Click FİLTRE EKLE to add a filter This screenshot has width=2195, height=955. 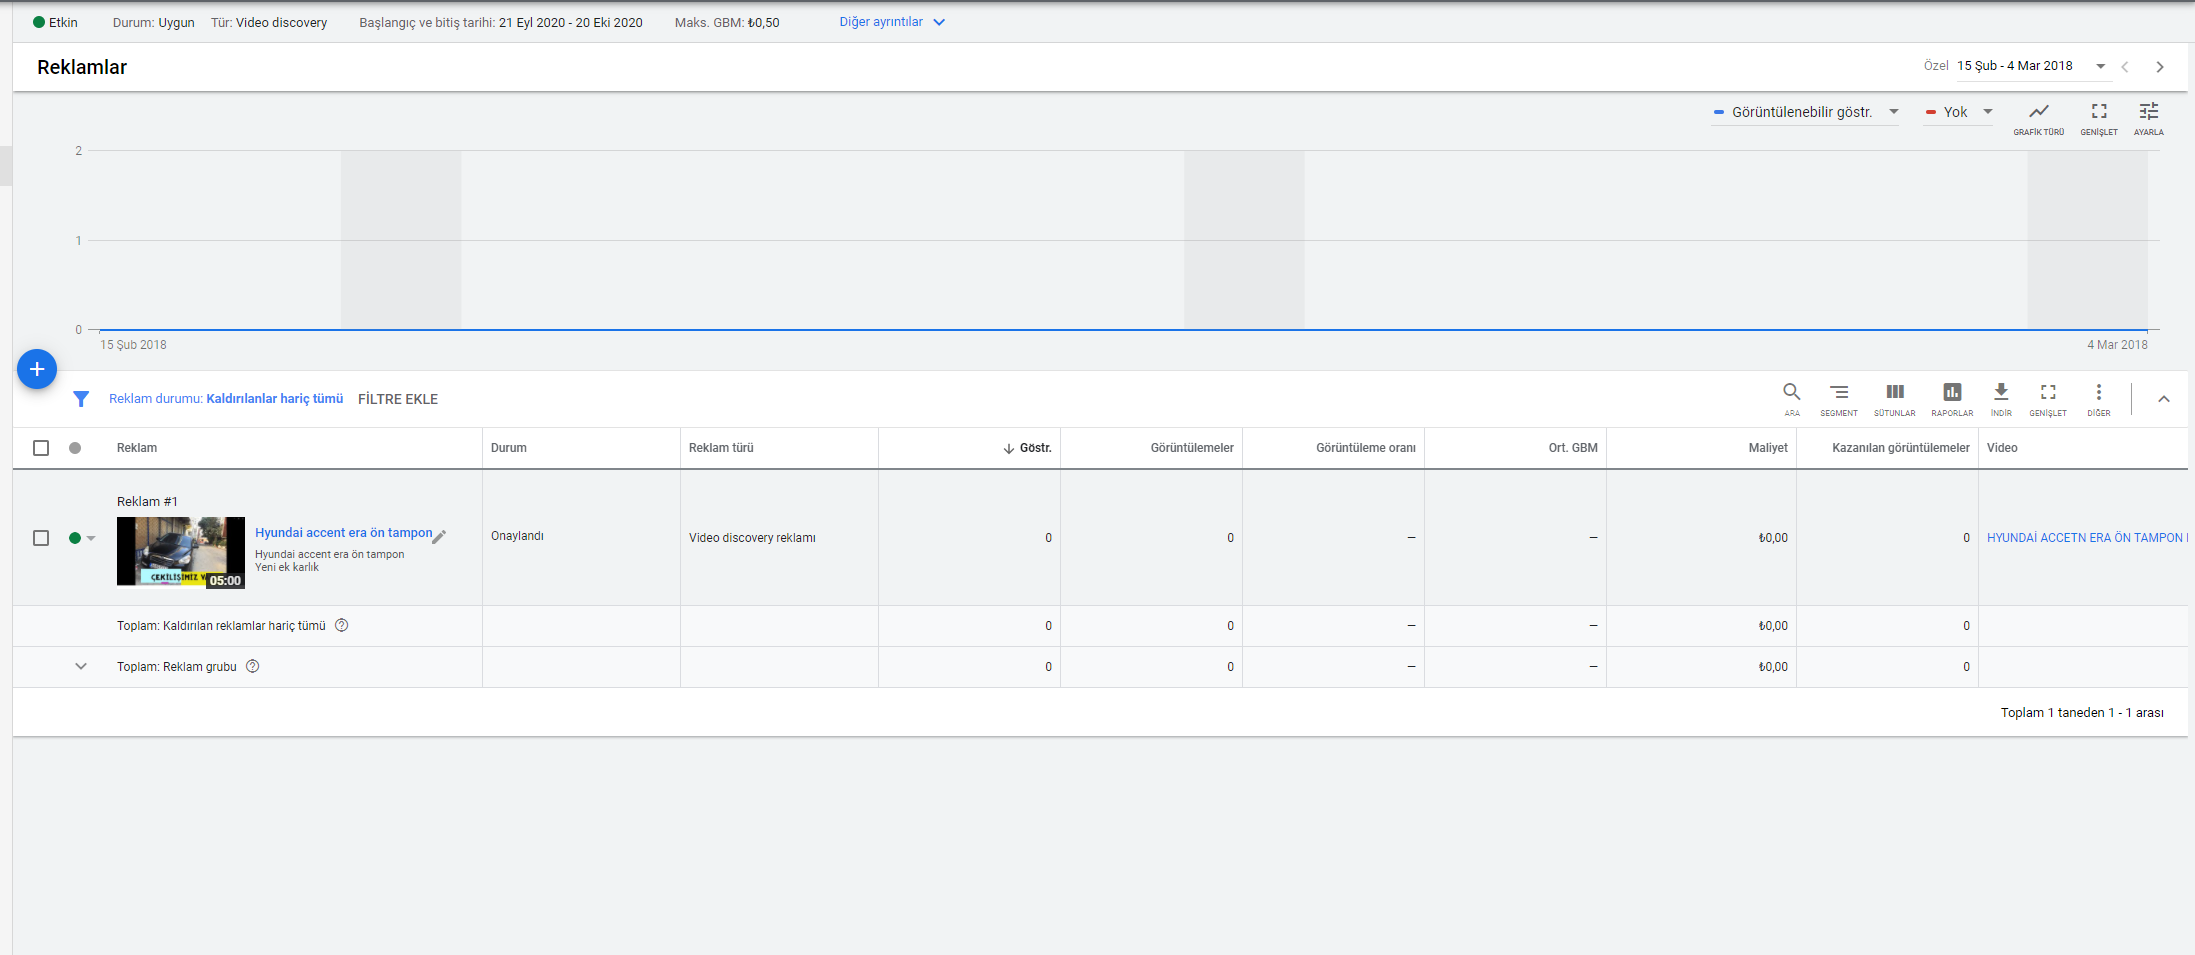click(398, 399)
